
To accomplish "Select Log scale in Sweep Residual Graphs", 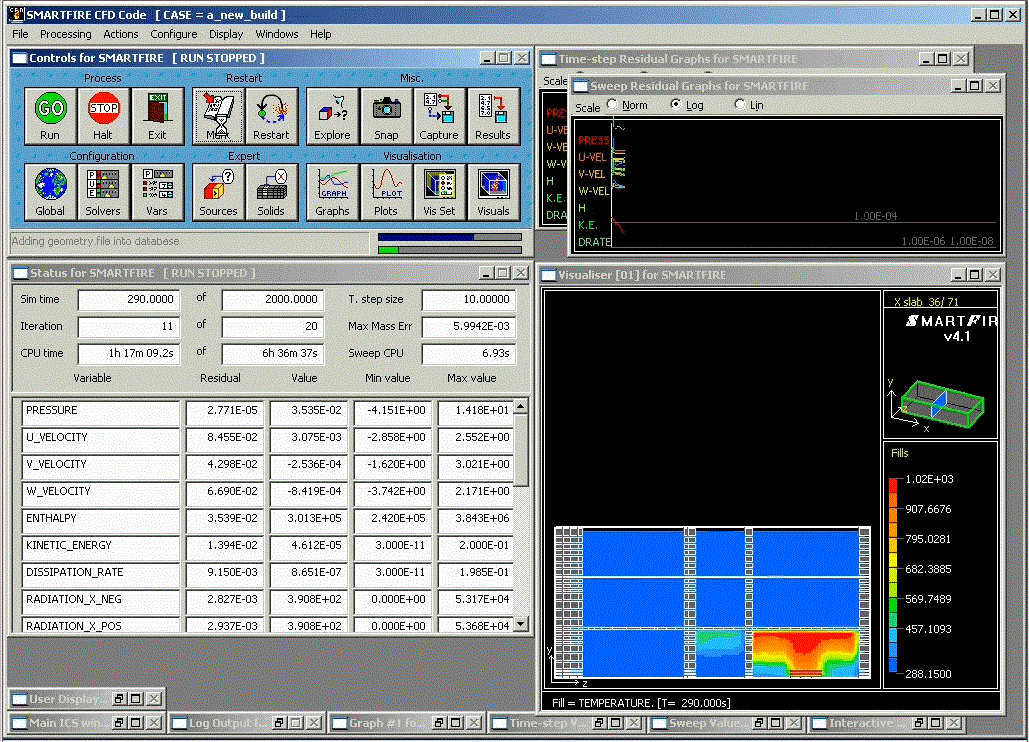I will click(x=675, y=104).
